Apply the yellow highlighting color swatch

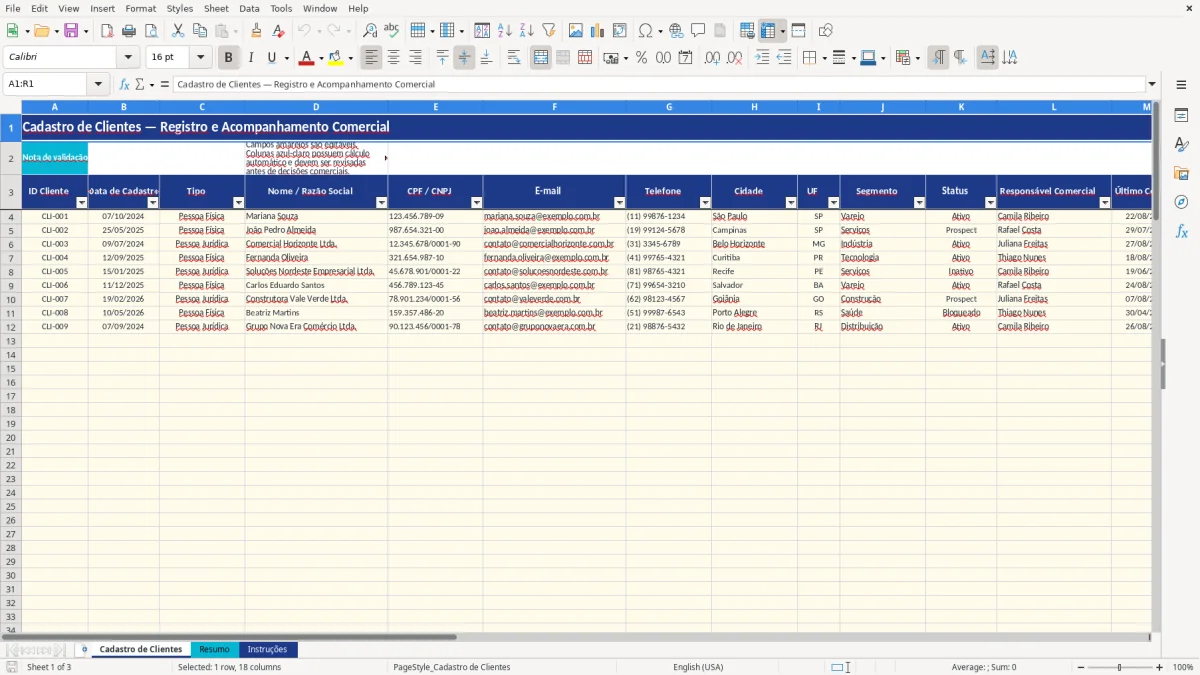(x=336, y=58)
